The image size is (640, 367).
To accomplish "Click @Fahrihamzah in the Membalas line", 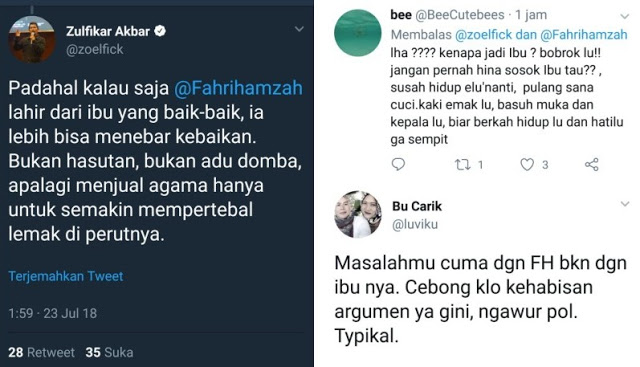I will [584, 35].
